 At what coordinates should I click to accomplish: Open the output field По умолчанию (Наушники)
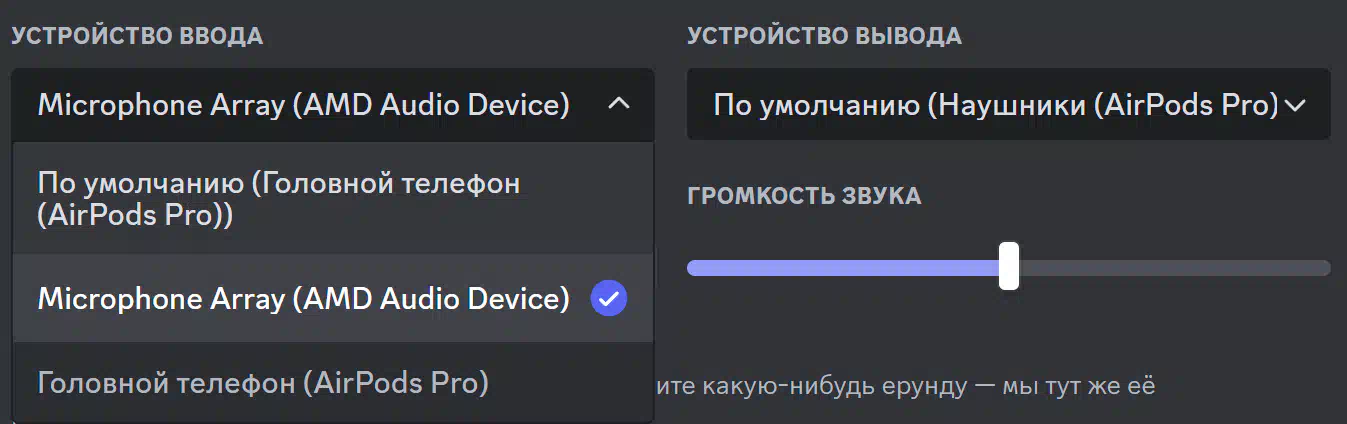tap(1008, 104)
